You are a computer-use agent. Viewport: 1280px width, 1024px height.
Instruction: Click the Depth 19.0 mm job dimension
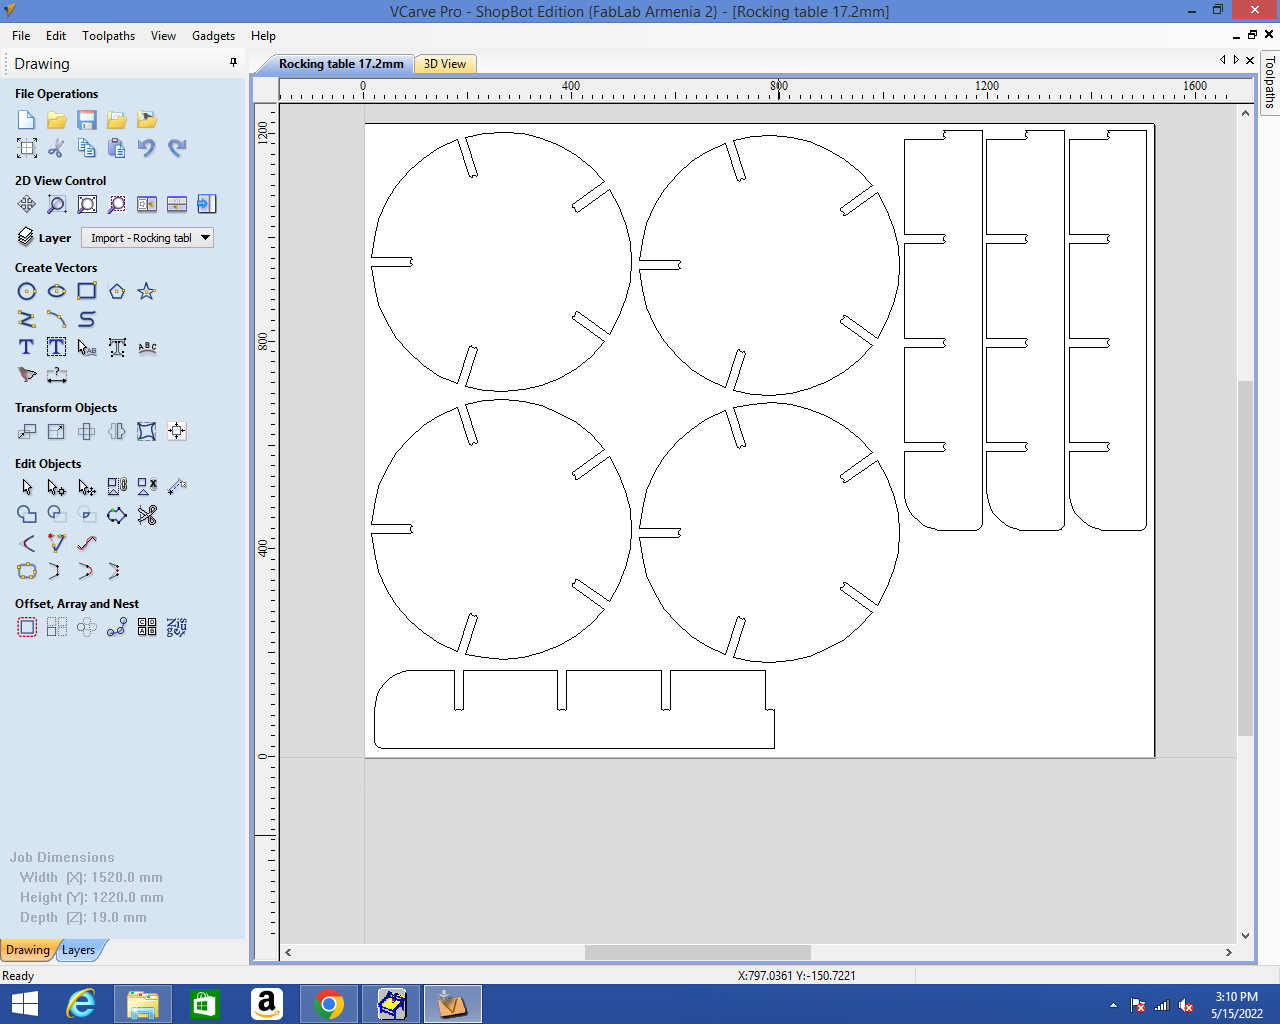[x=83, y=917]
